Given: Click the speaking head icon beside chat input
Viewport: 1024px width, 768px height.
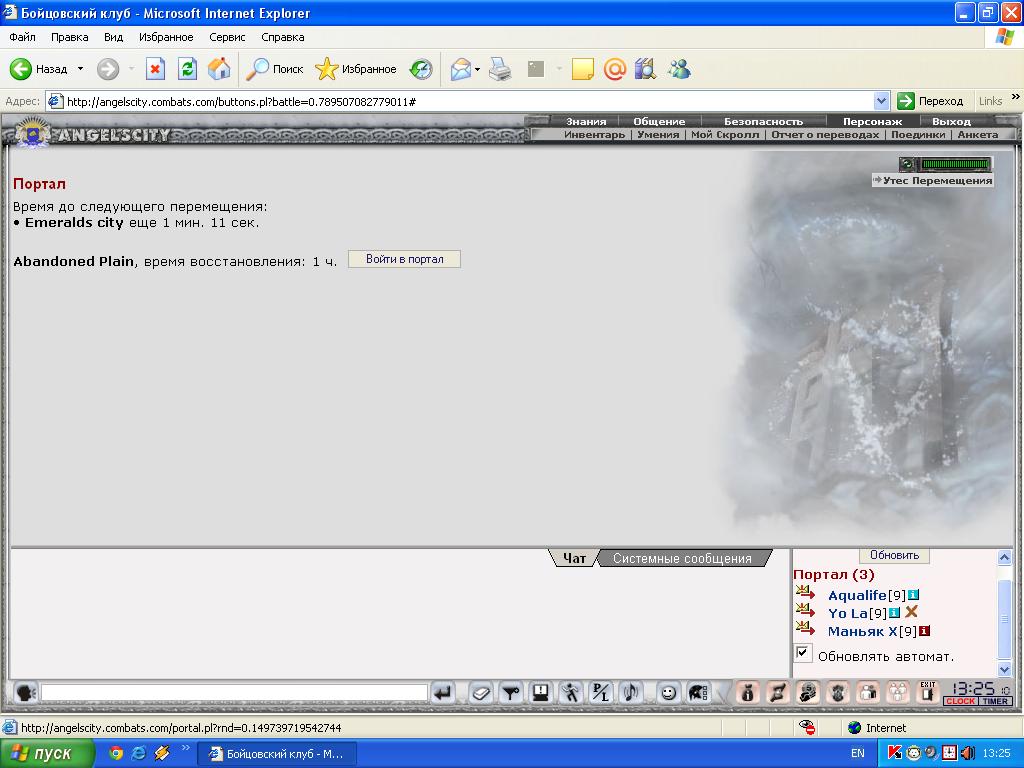Looking at the screenshot, I should point(25,693).
